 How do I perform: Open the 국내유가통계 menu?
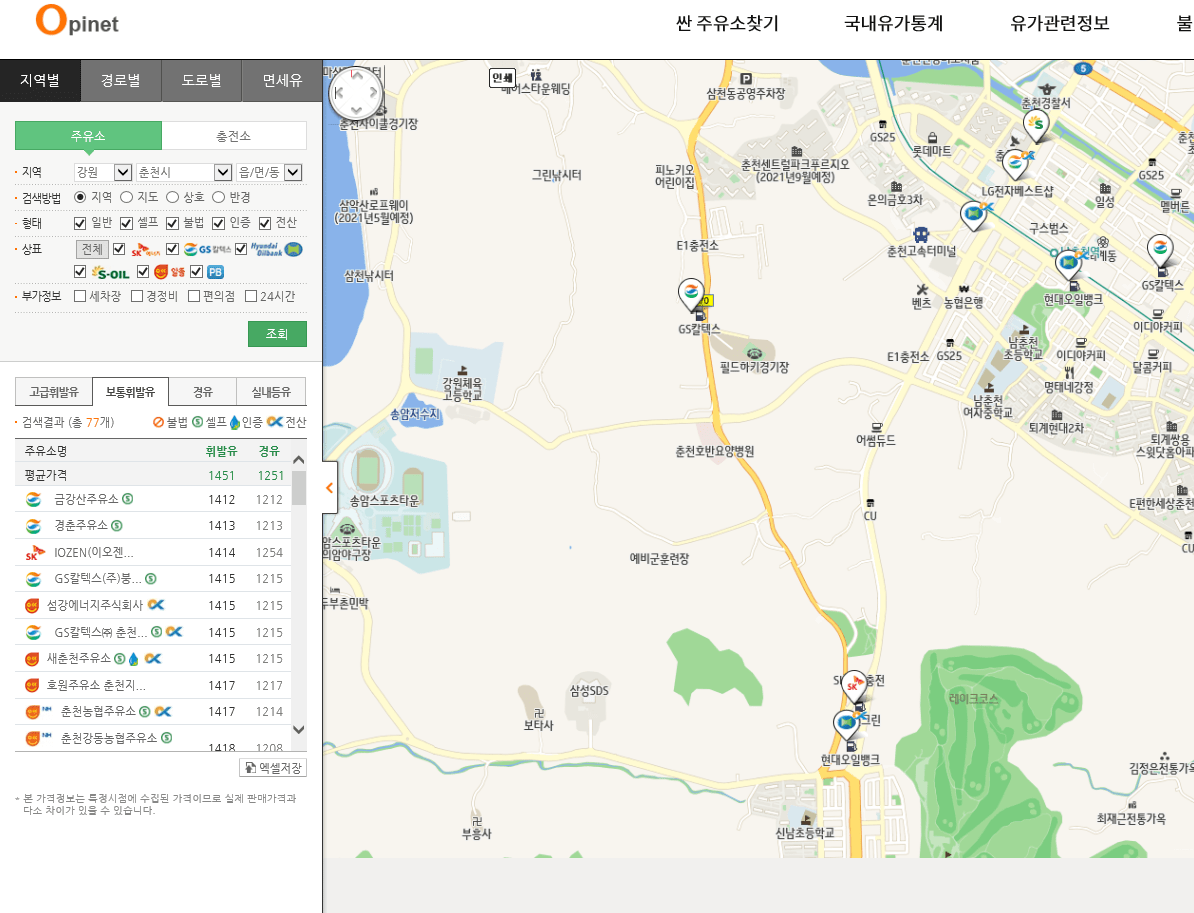click(x=893, y=24)
